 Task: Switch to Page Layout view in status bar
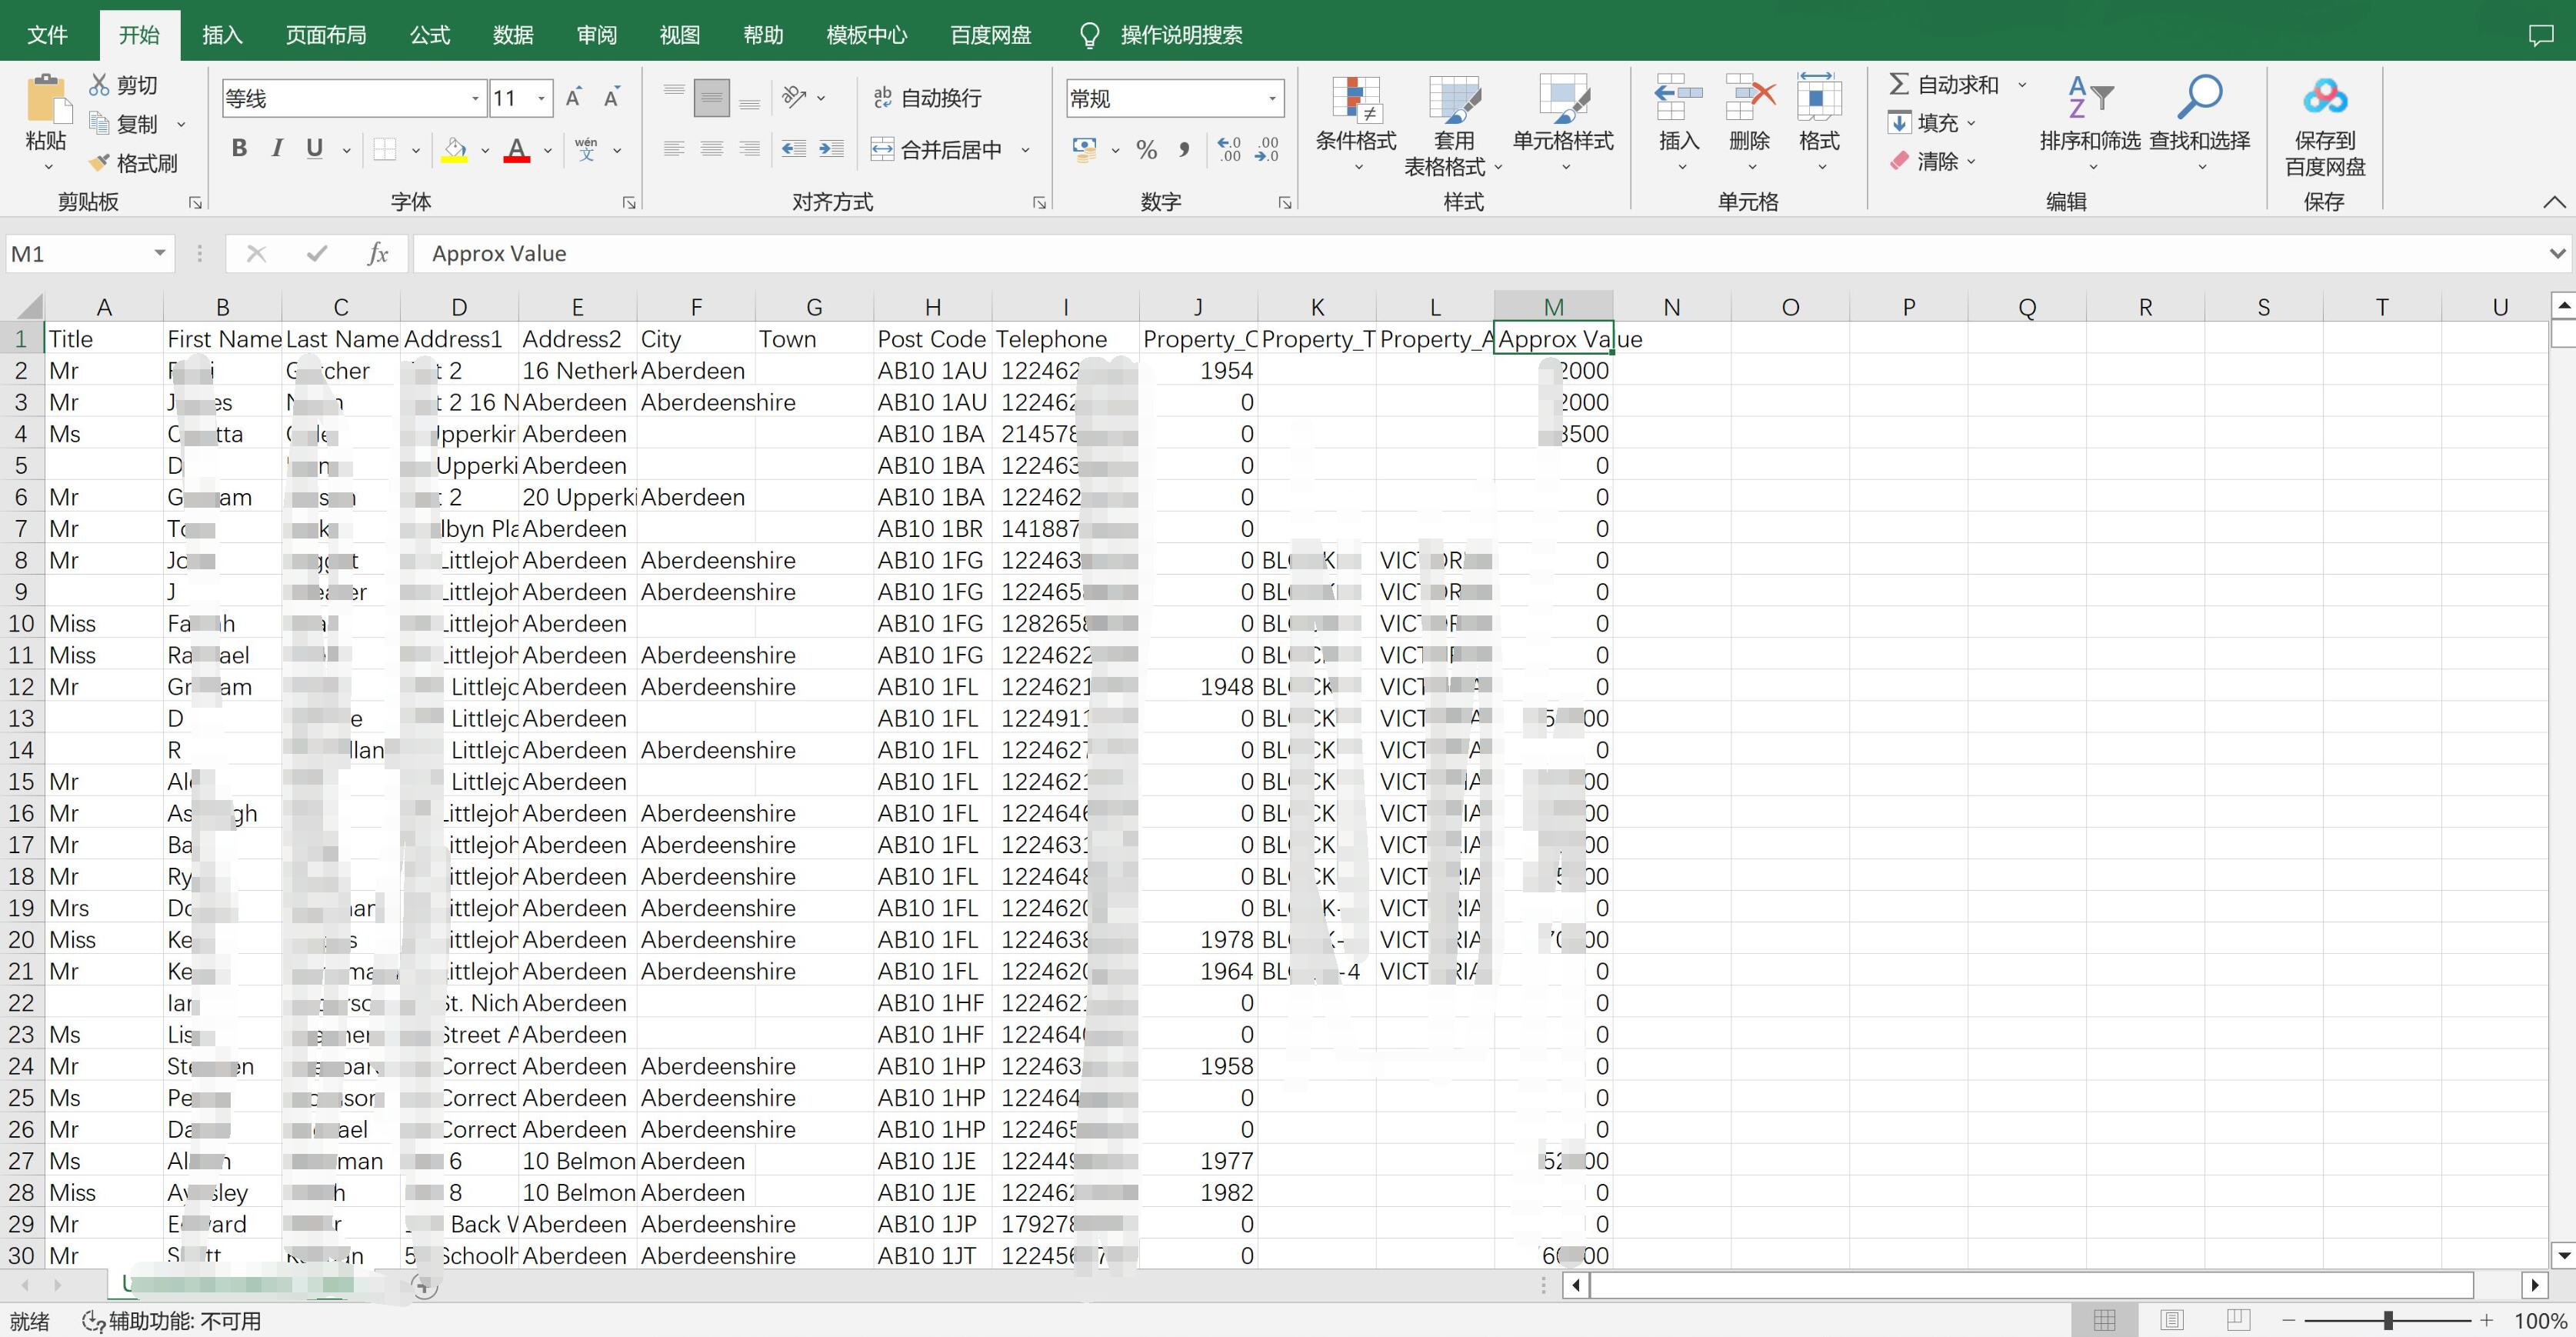(x=2172, y=1320)
